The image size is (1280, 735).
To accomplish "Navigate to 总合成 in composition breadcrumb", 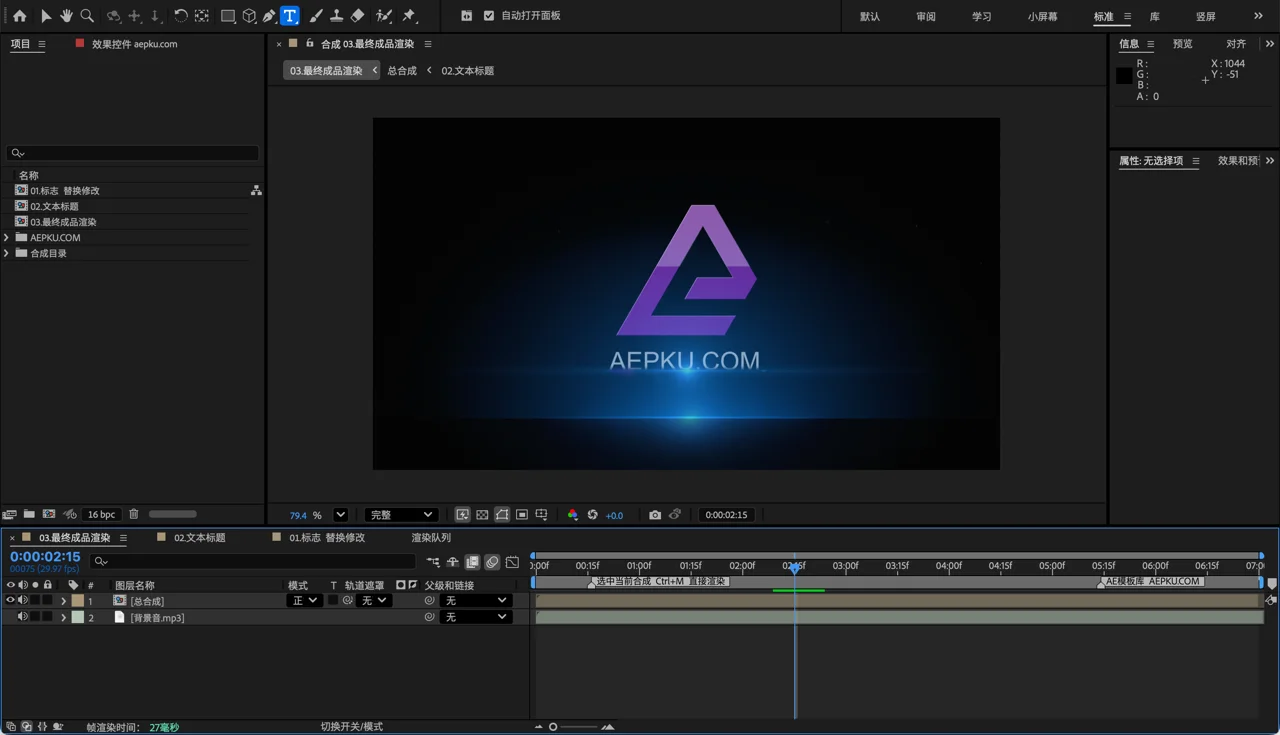I will [402, 71].
